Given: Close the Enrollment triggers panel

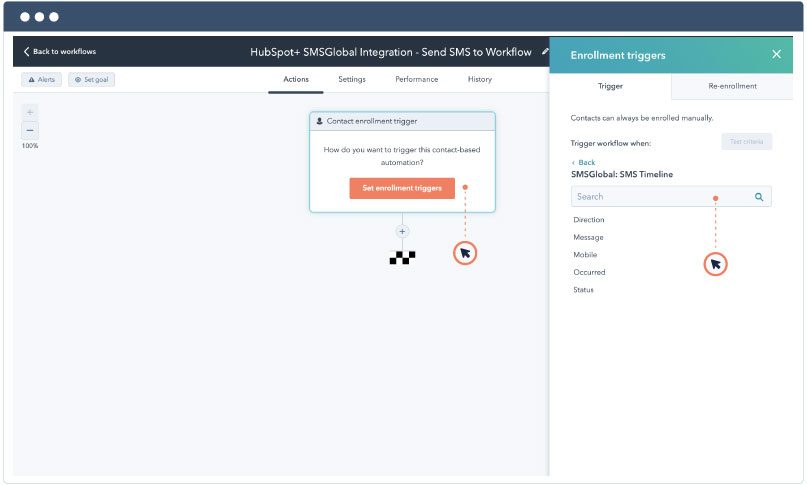Looking at the screenshot, I should pos(776,54).
